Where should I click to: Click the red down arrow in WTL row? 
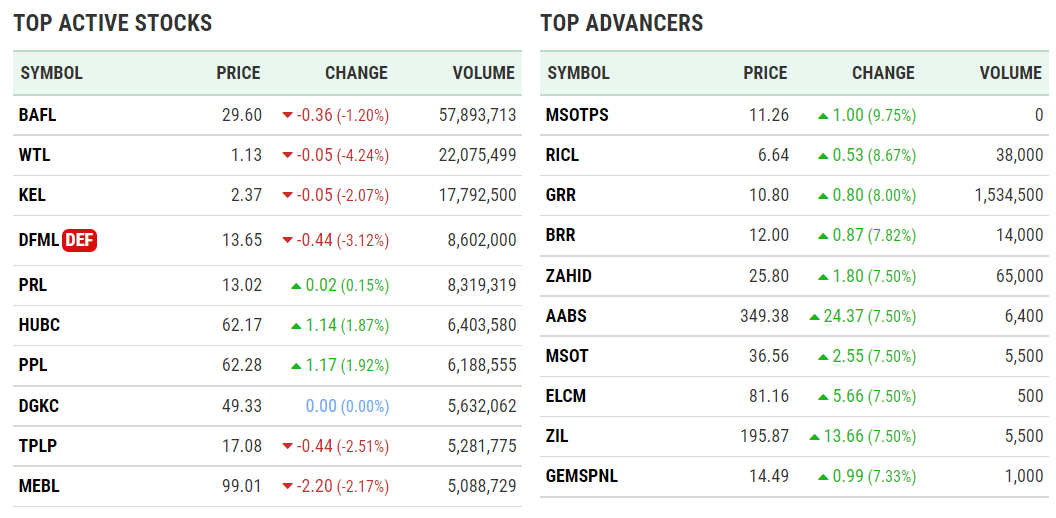288,156
